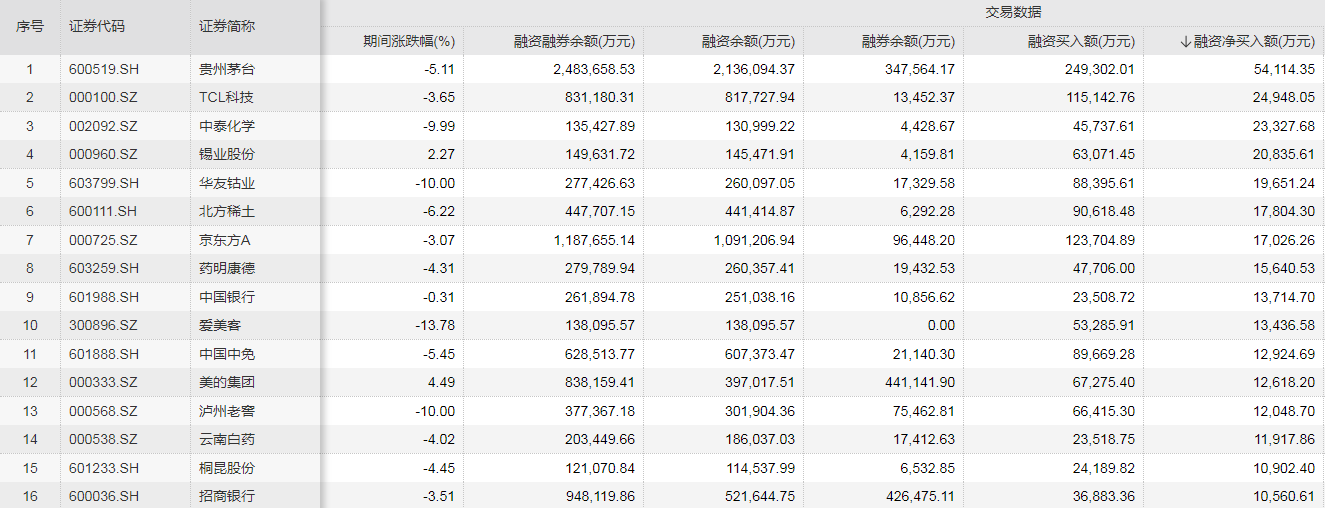Select stock code 601233.SH
The height and width of the screenshot is (508, 1325).
click(102, 468)
